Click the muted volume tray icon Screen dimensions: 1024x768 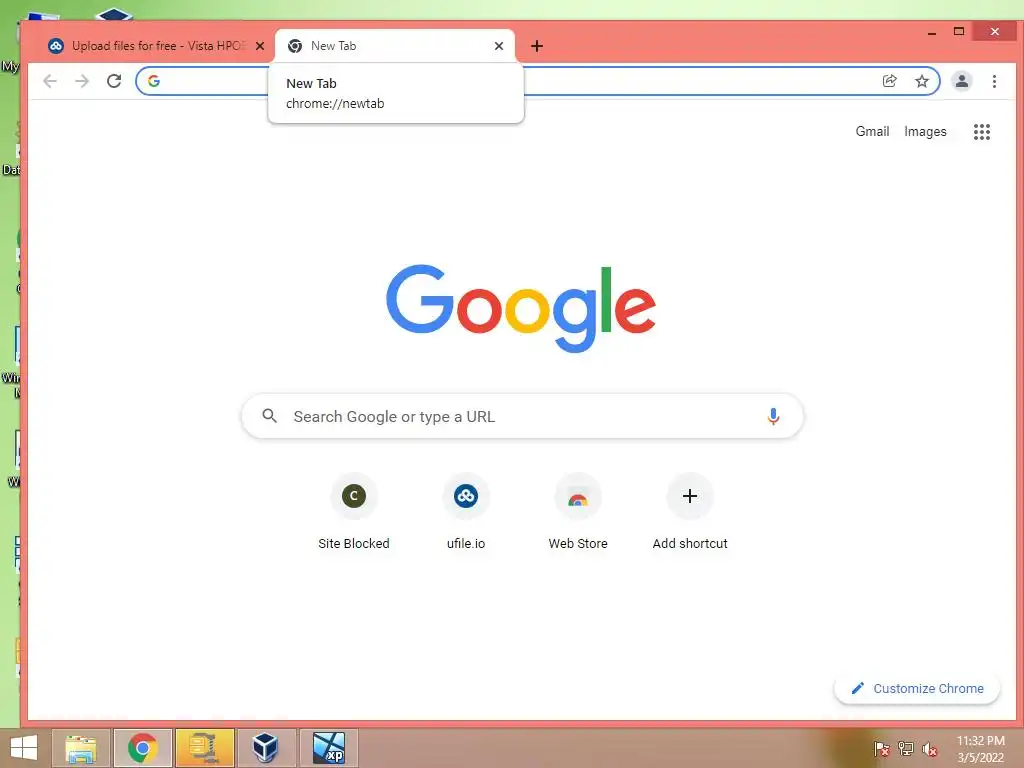(x=930, y=749)
